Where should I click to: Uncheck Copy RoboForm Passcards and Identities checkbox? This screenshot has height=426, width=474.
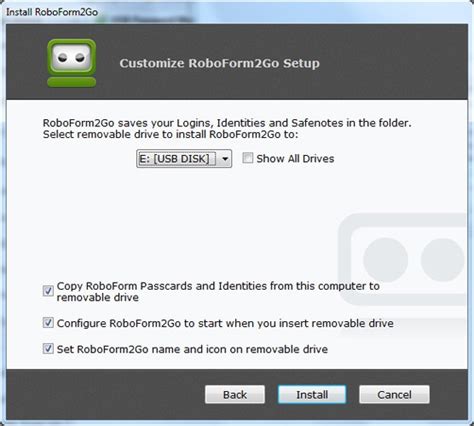tap(48, 291)
